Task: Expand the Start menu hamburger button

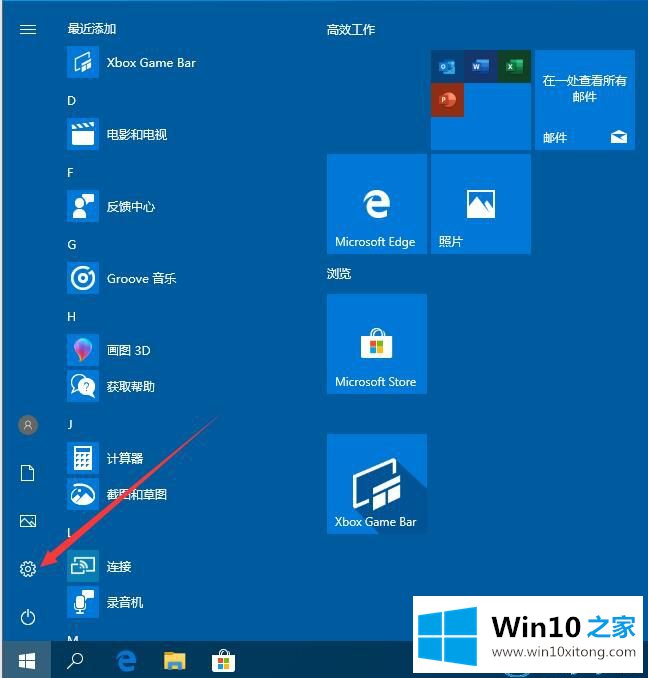Action: pos(28,29)
